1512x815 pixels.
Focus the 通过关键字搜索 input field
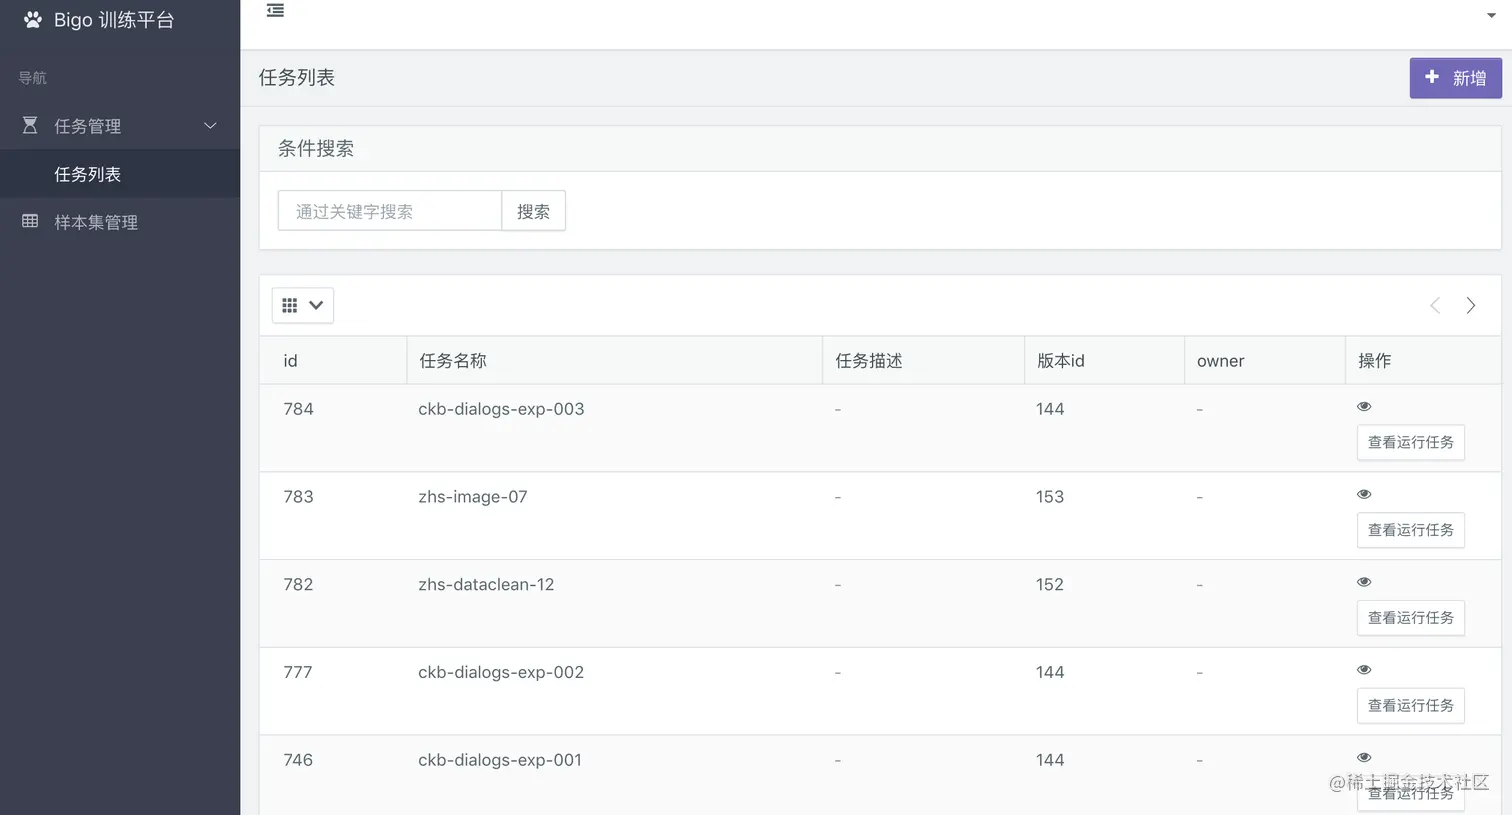coord(389,211)
